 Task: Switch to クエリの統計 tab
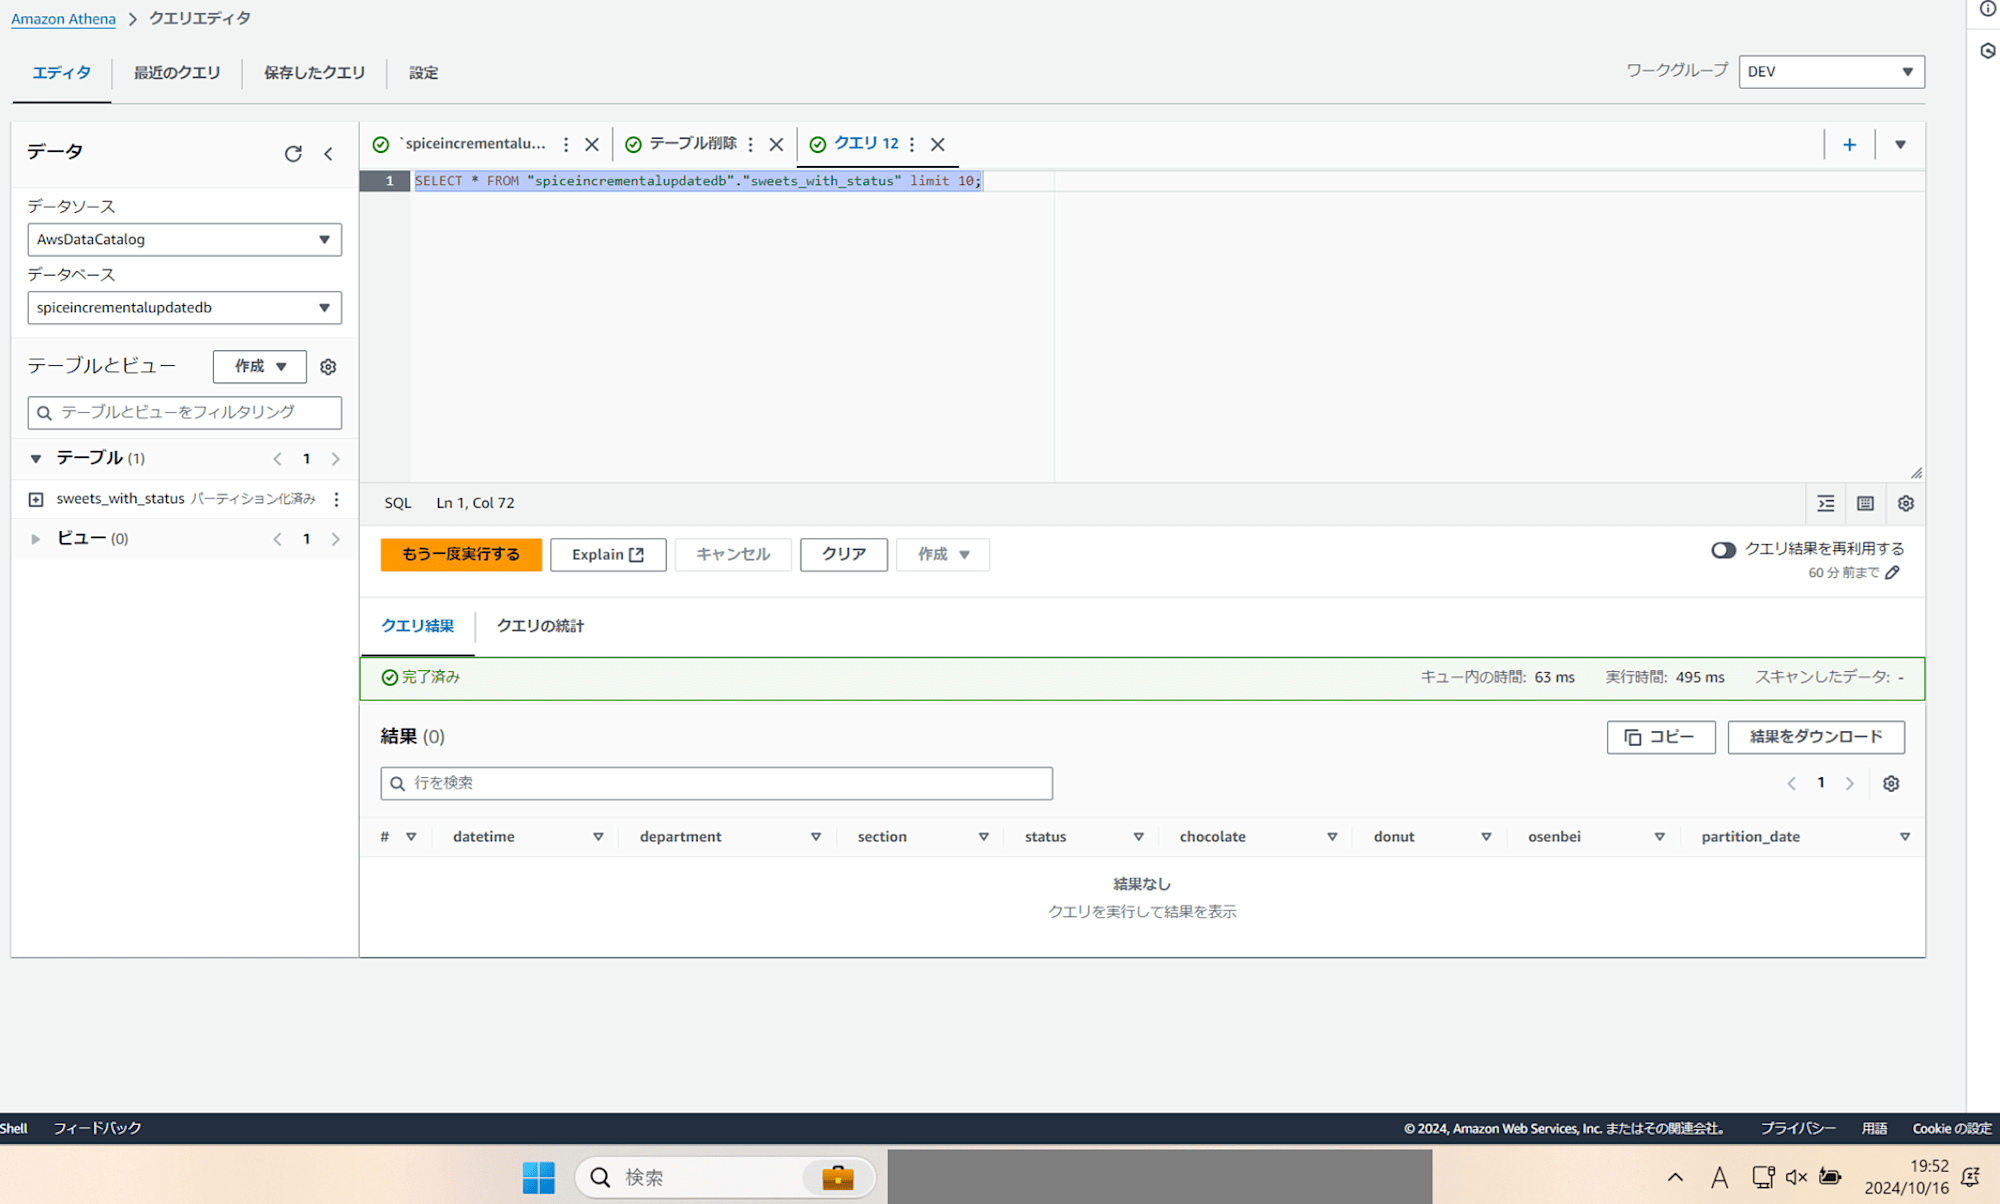(540, 626)
